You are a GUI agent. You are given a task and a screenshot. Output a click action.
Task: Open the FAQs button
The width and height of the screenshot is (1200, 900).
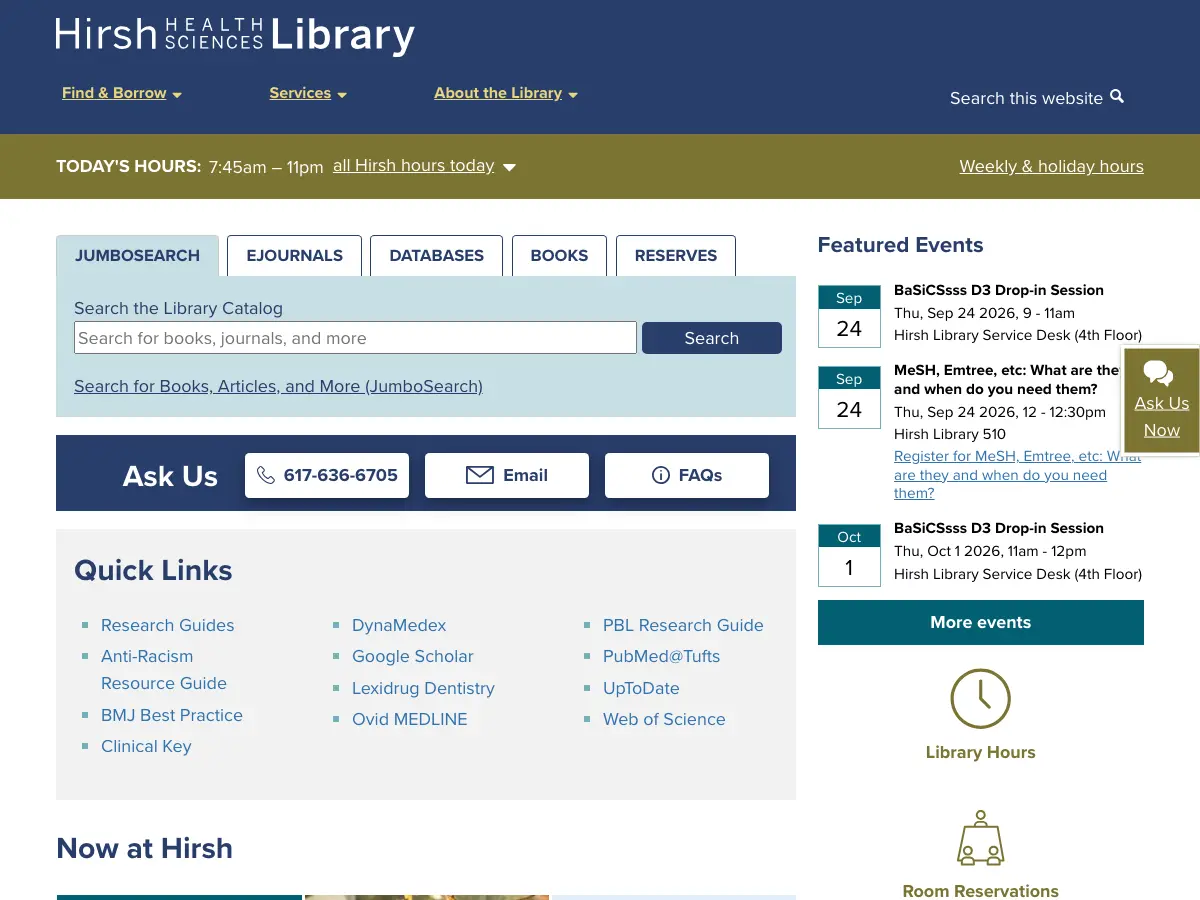687,475
